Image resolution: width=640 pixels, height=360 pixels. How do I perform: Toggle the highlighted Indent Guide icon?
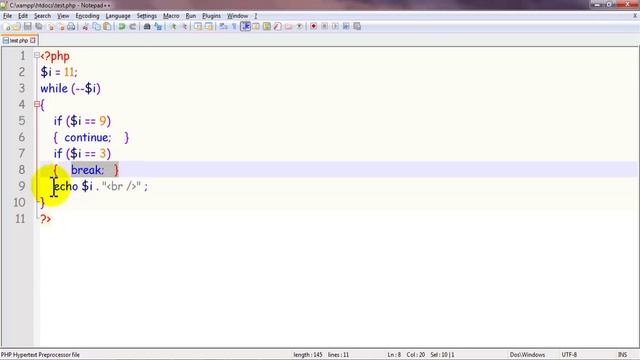(245, 27)
